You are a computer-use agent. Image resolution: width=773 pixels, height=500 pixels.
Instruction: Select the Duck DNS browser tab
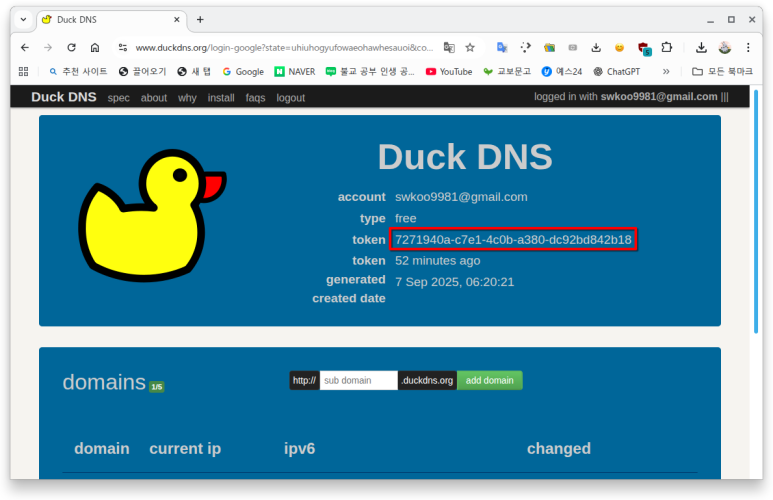[x=111, y=20]
